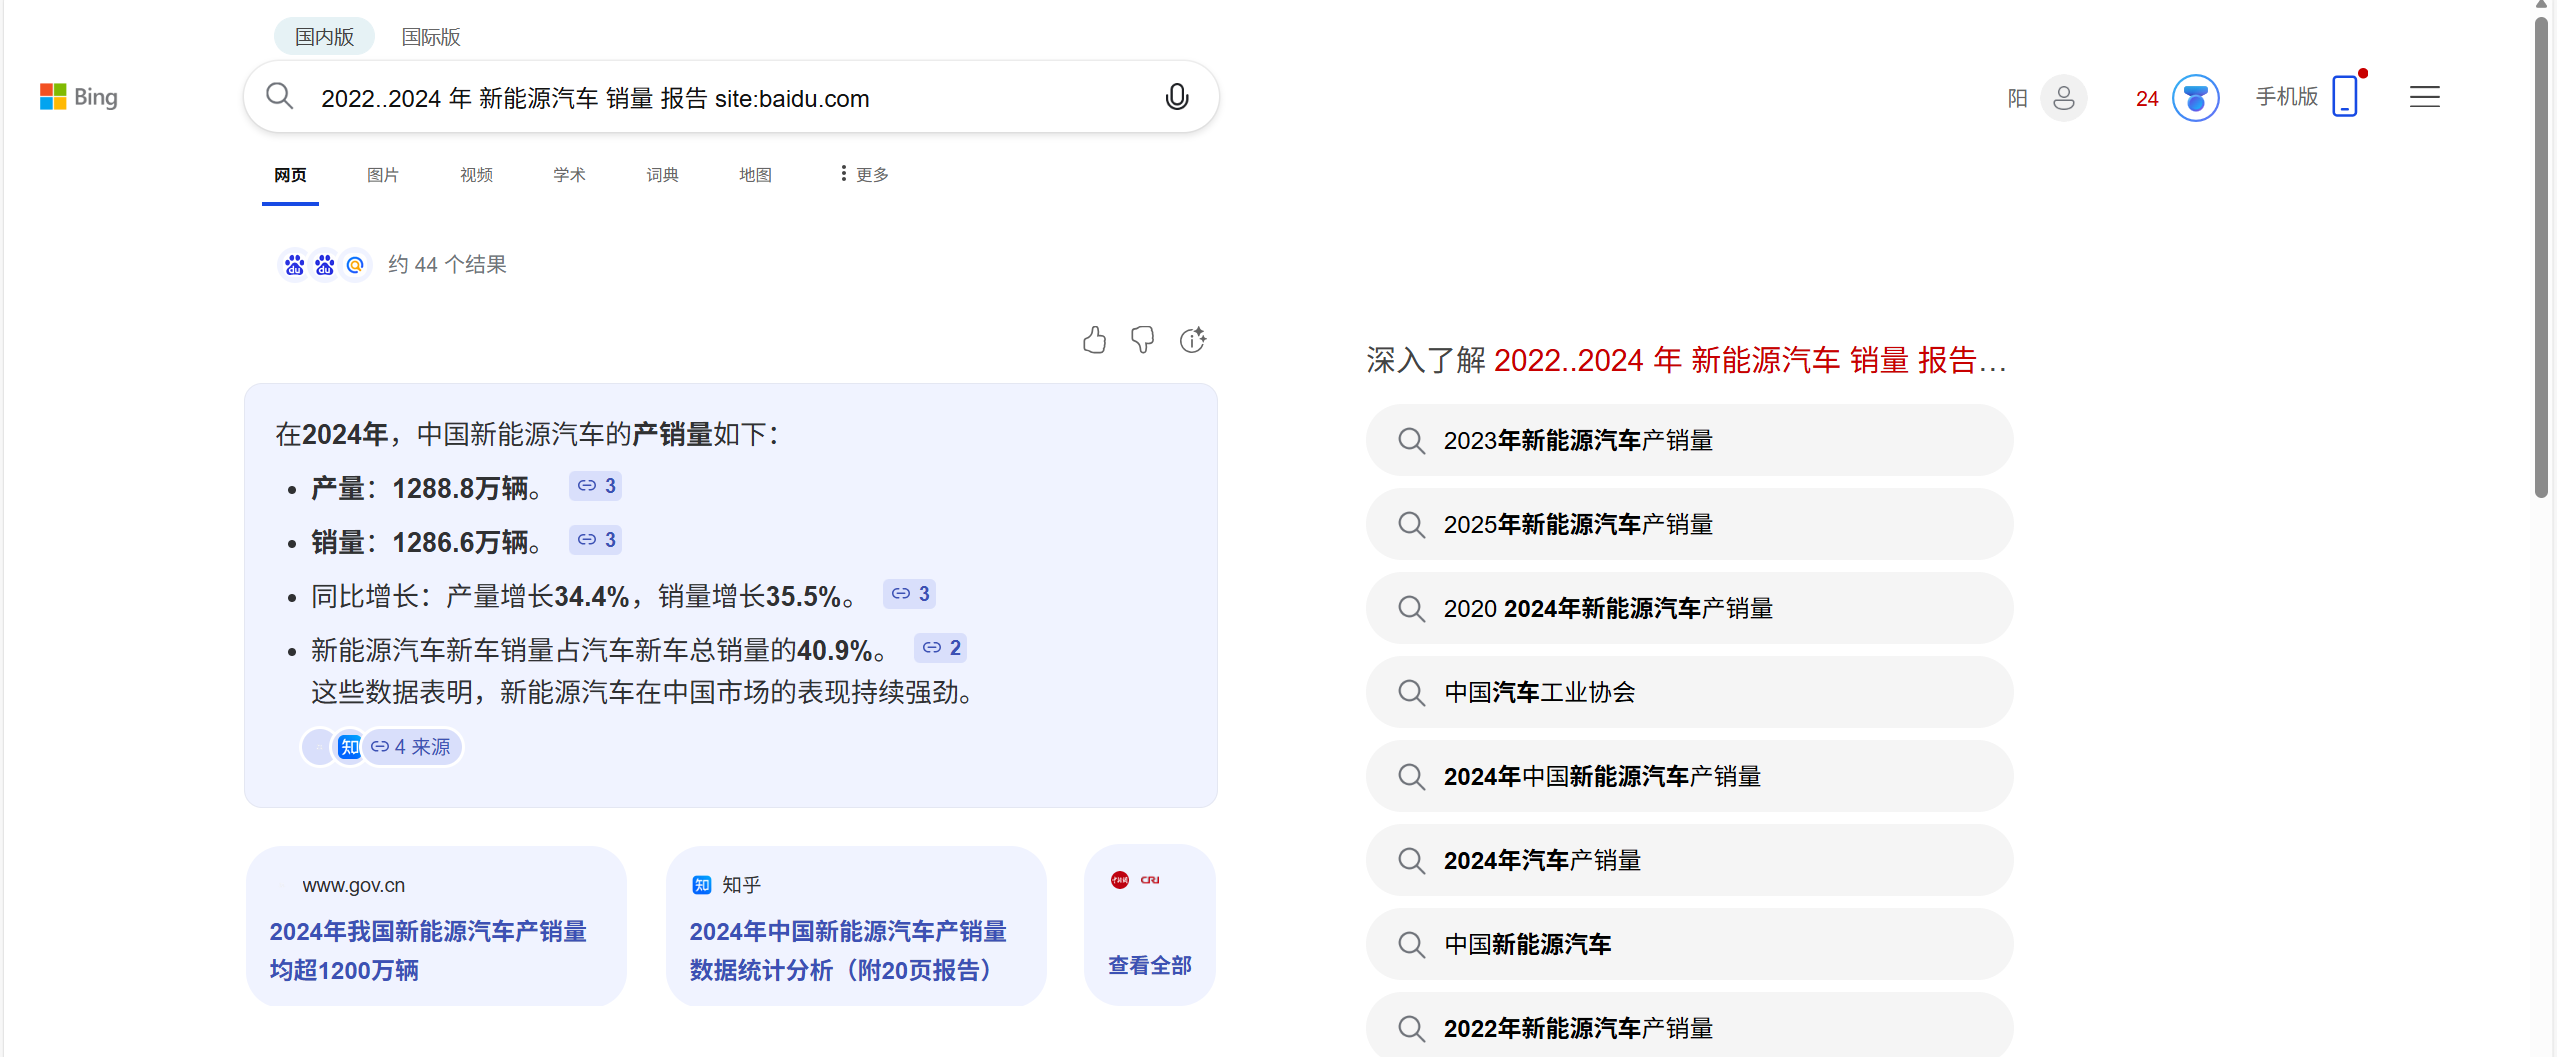Search suggestion 2024年中国新能源汽车产销量
2557x1057 pixels.
pos(1689,777)
